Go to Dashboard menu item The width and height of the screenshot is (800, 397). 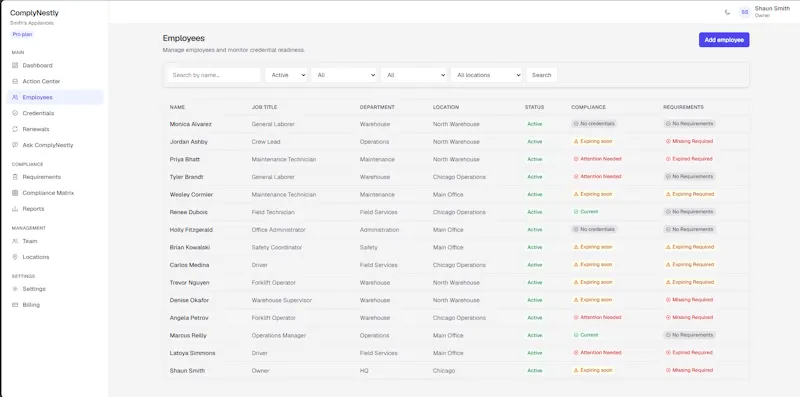(x=55, y=65)
